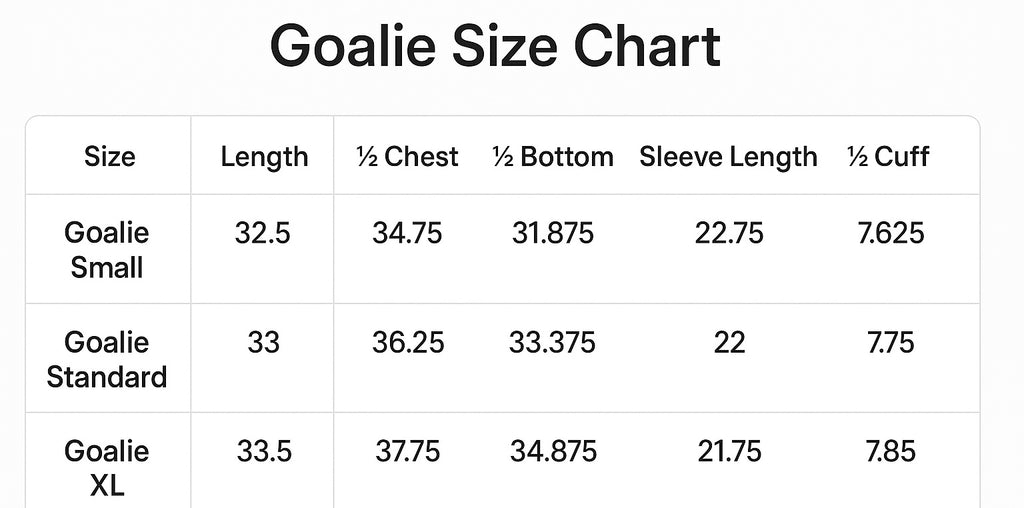Click the ½ Cuff column header

[x=888, y=157]
